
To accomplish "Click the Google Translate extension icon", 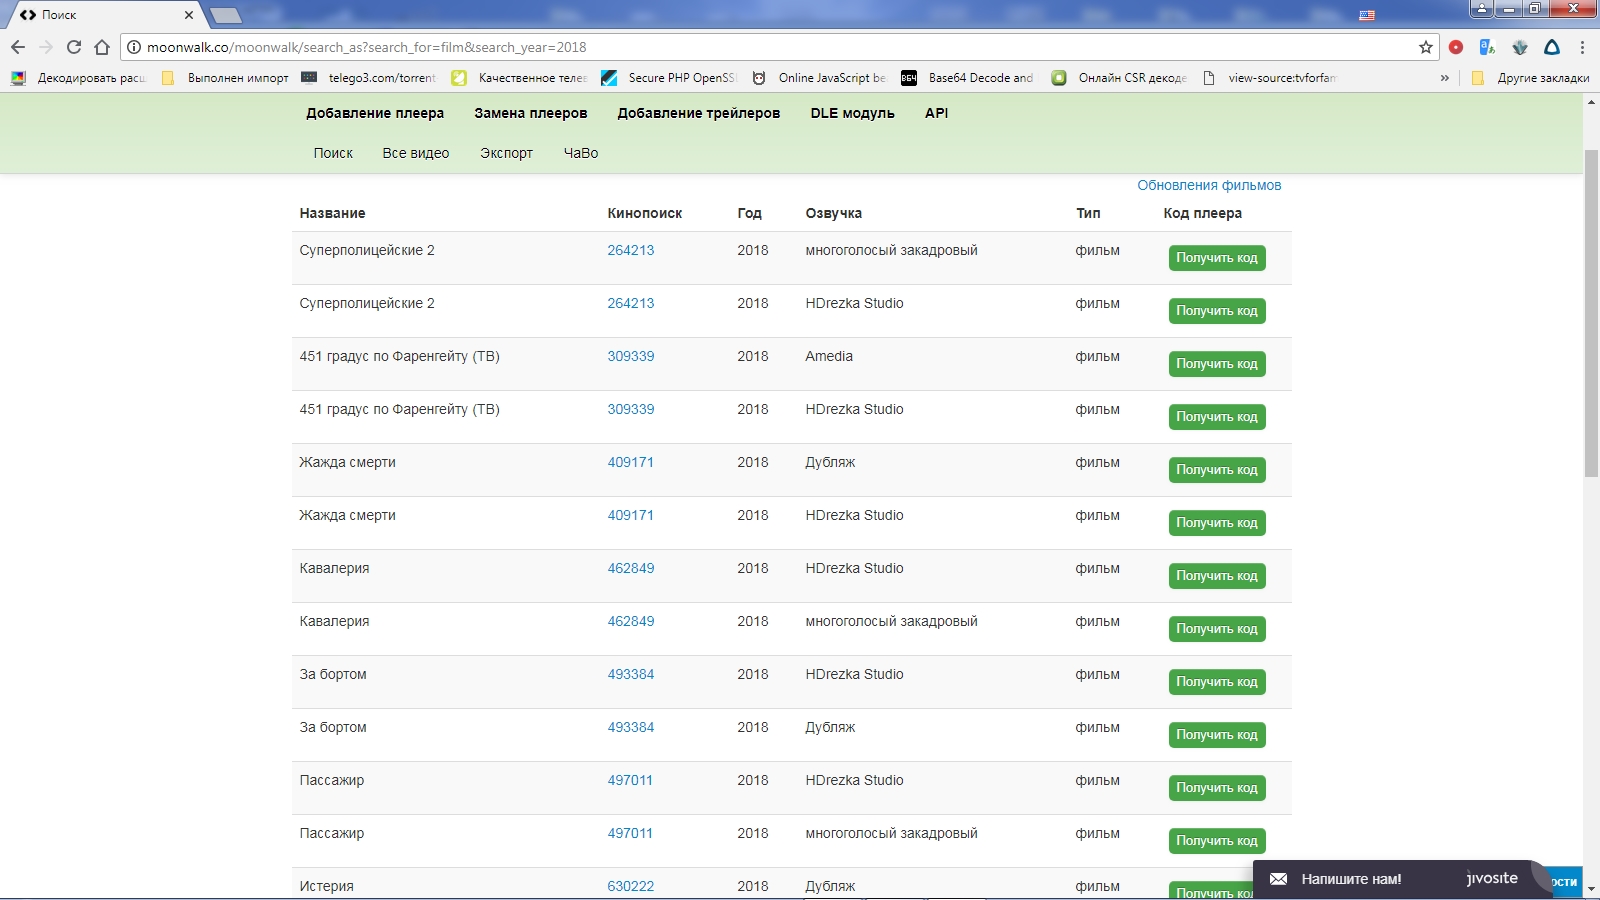I will [1487, 47].
